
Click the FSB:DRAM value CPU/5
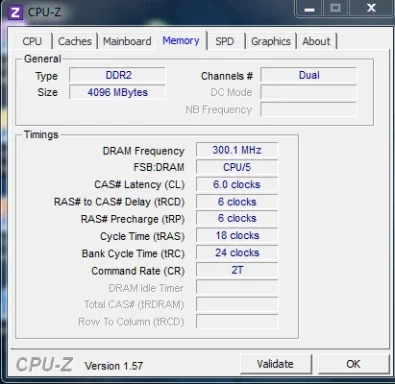click(237, 167)
